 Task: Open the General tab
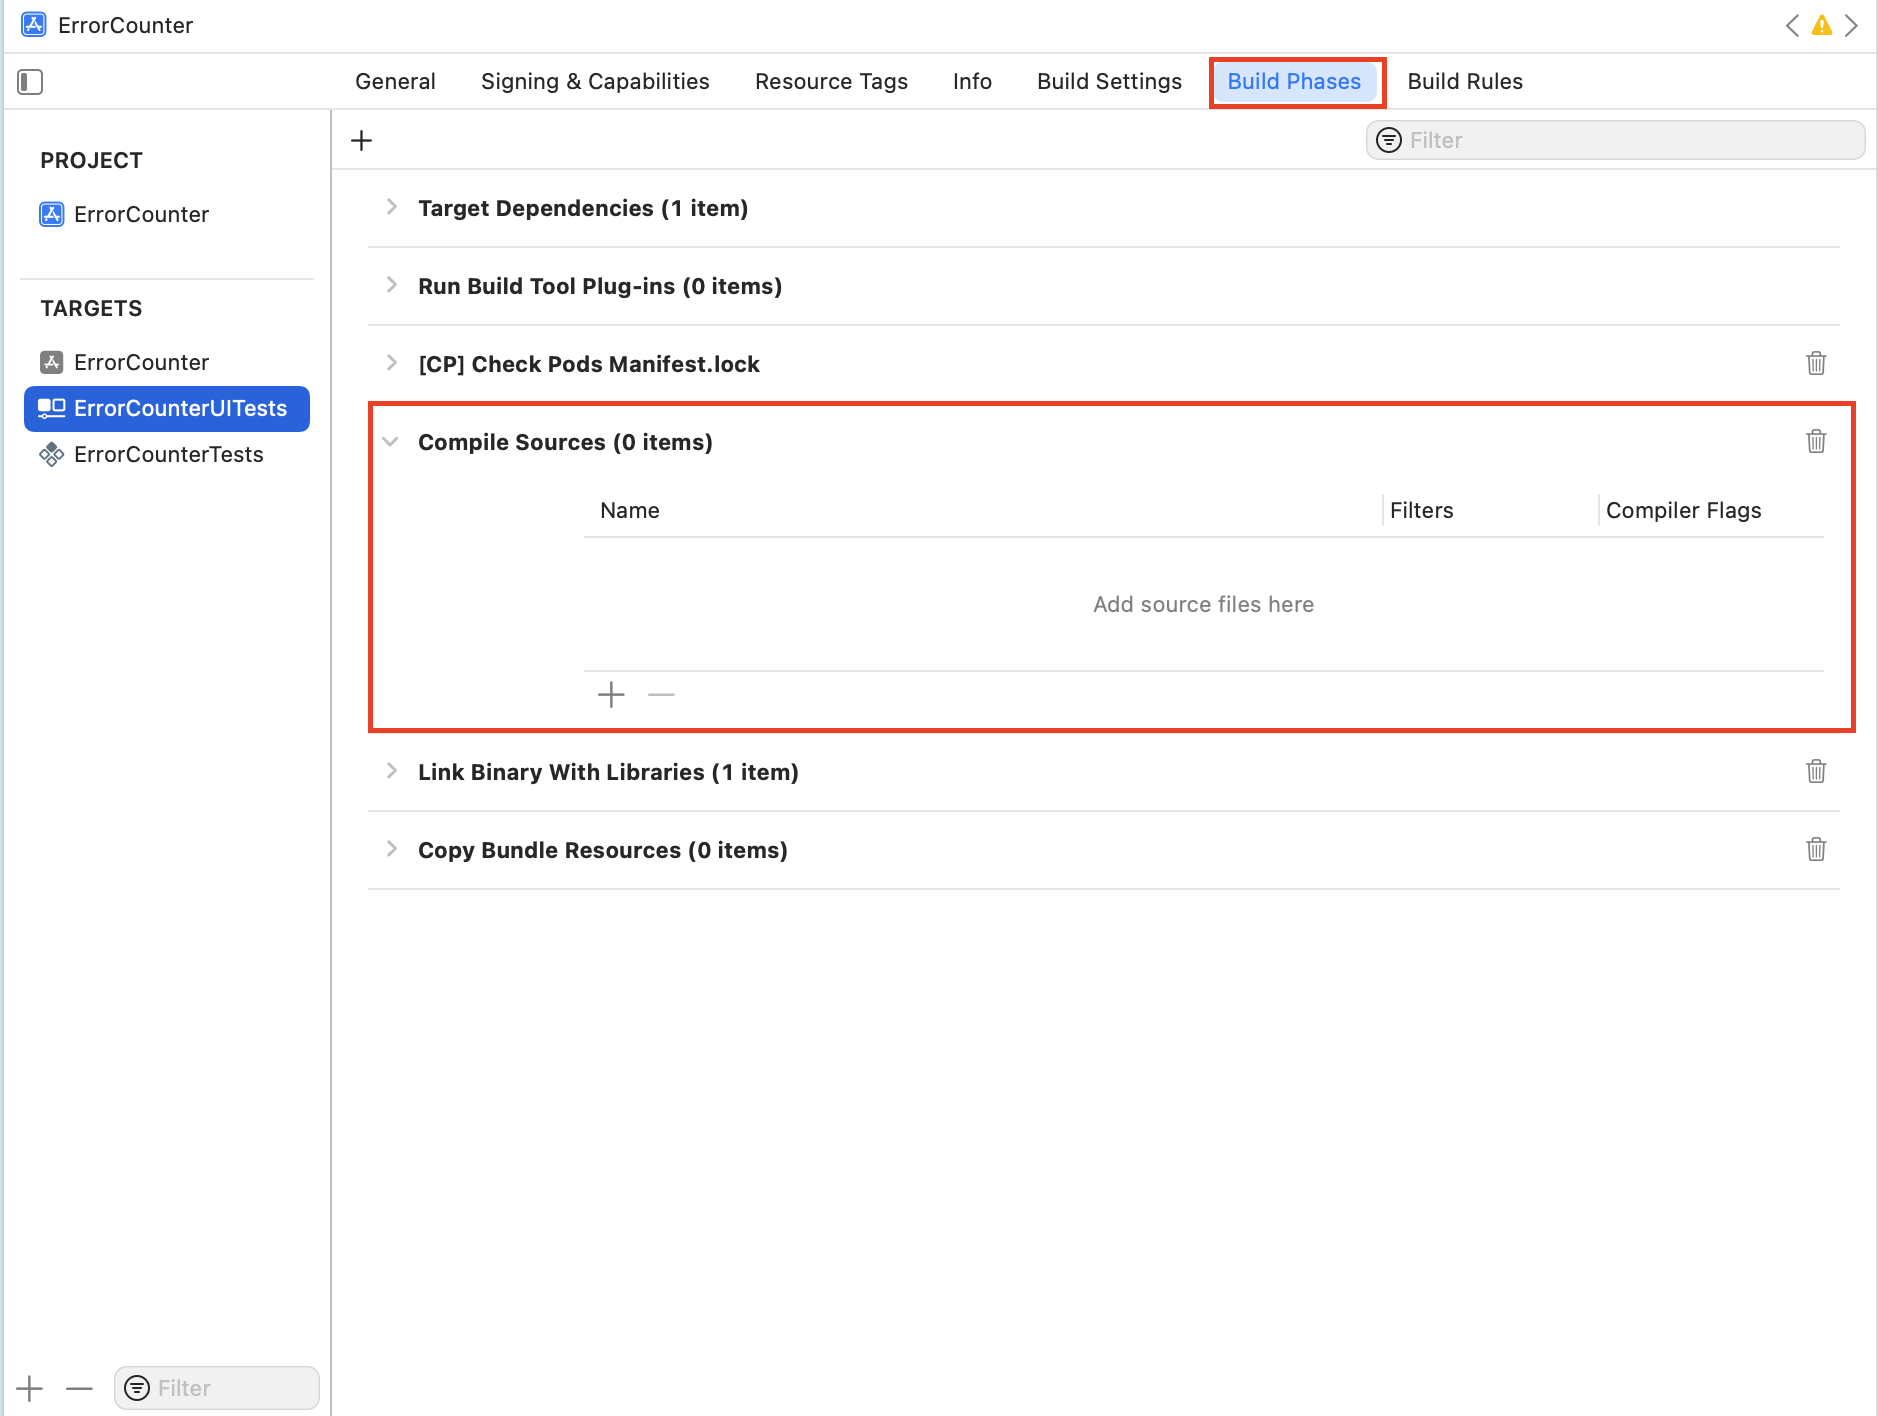(395, 82)
